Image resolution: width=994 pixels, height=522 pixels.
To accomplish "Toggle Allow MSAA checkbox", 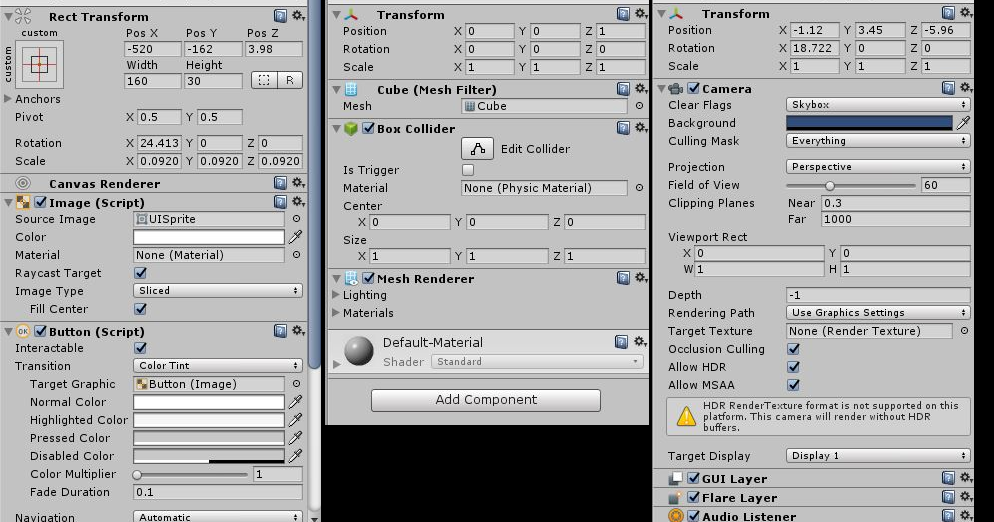I will pos(793,385).
